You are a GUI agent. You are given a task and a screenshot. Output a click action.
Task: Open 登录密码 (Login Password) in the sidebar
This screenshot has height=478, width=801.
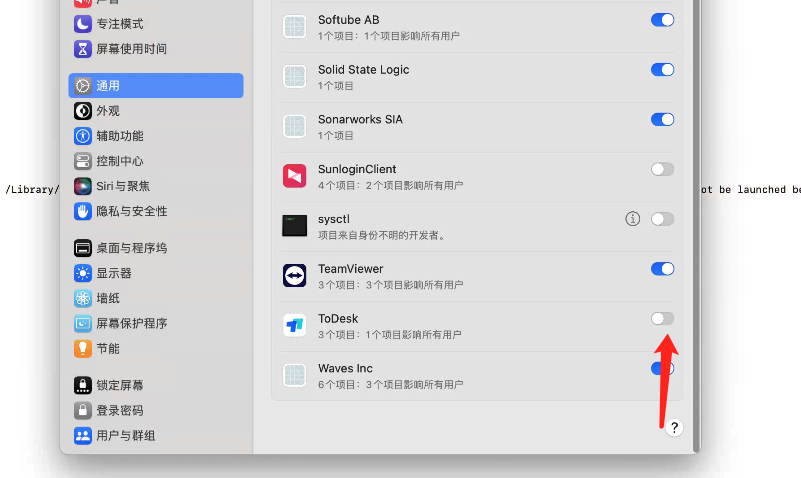click(x=156, y=410)
